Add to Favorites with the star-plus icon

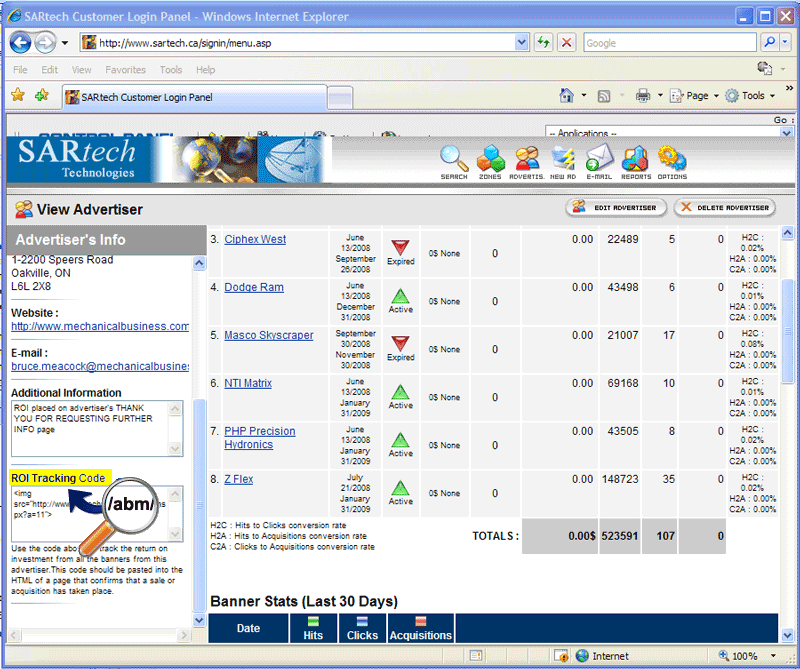(42, 95)
